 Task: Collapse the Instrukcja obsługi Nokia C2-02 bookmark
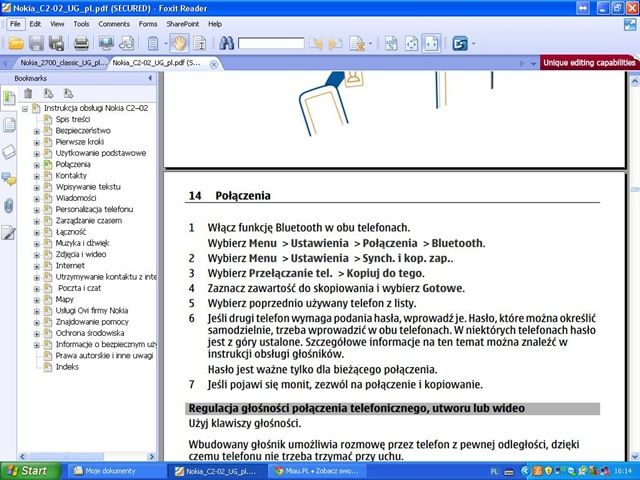[x=25, y=109]
